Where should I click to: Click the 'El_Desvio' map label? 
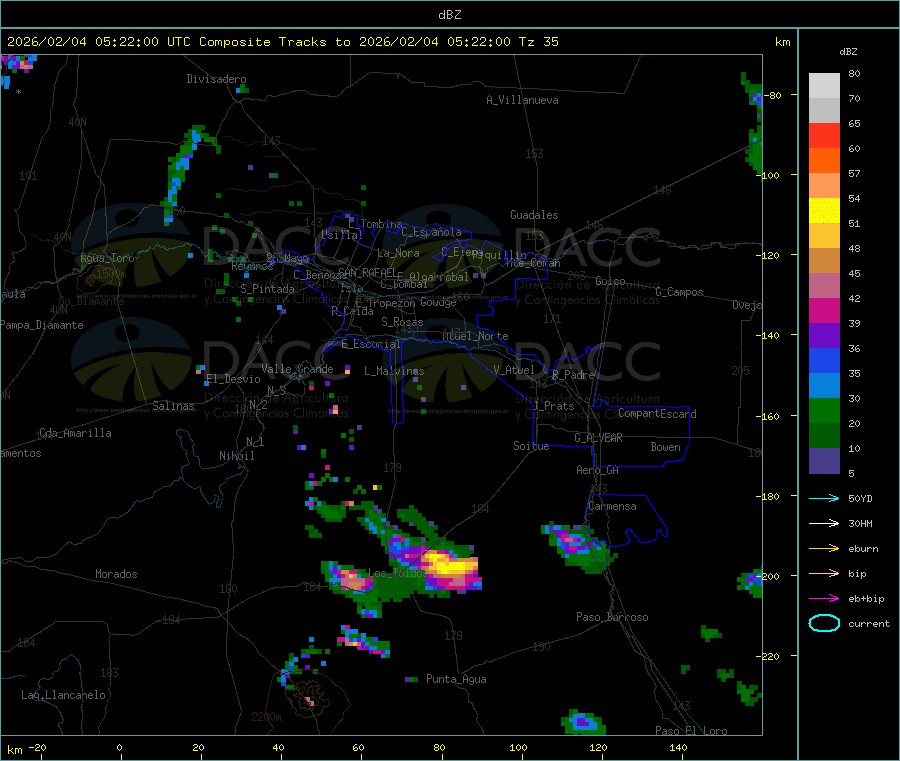coord(233,379)
